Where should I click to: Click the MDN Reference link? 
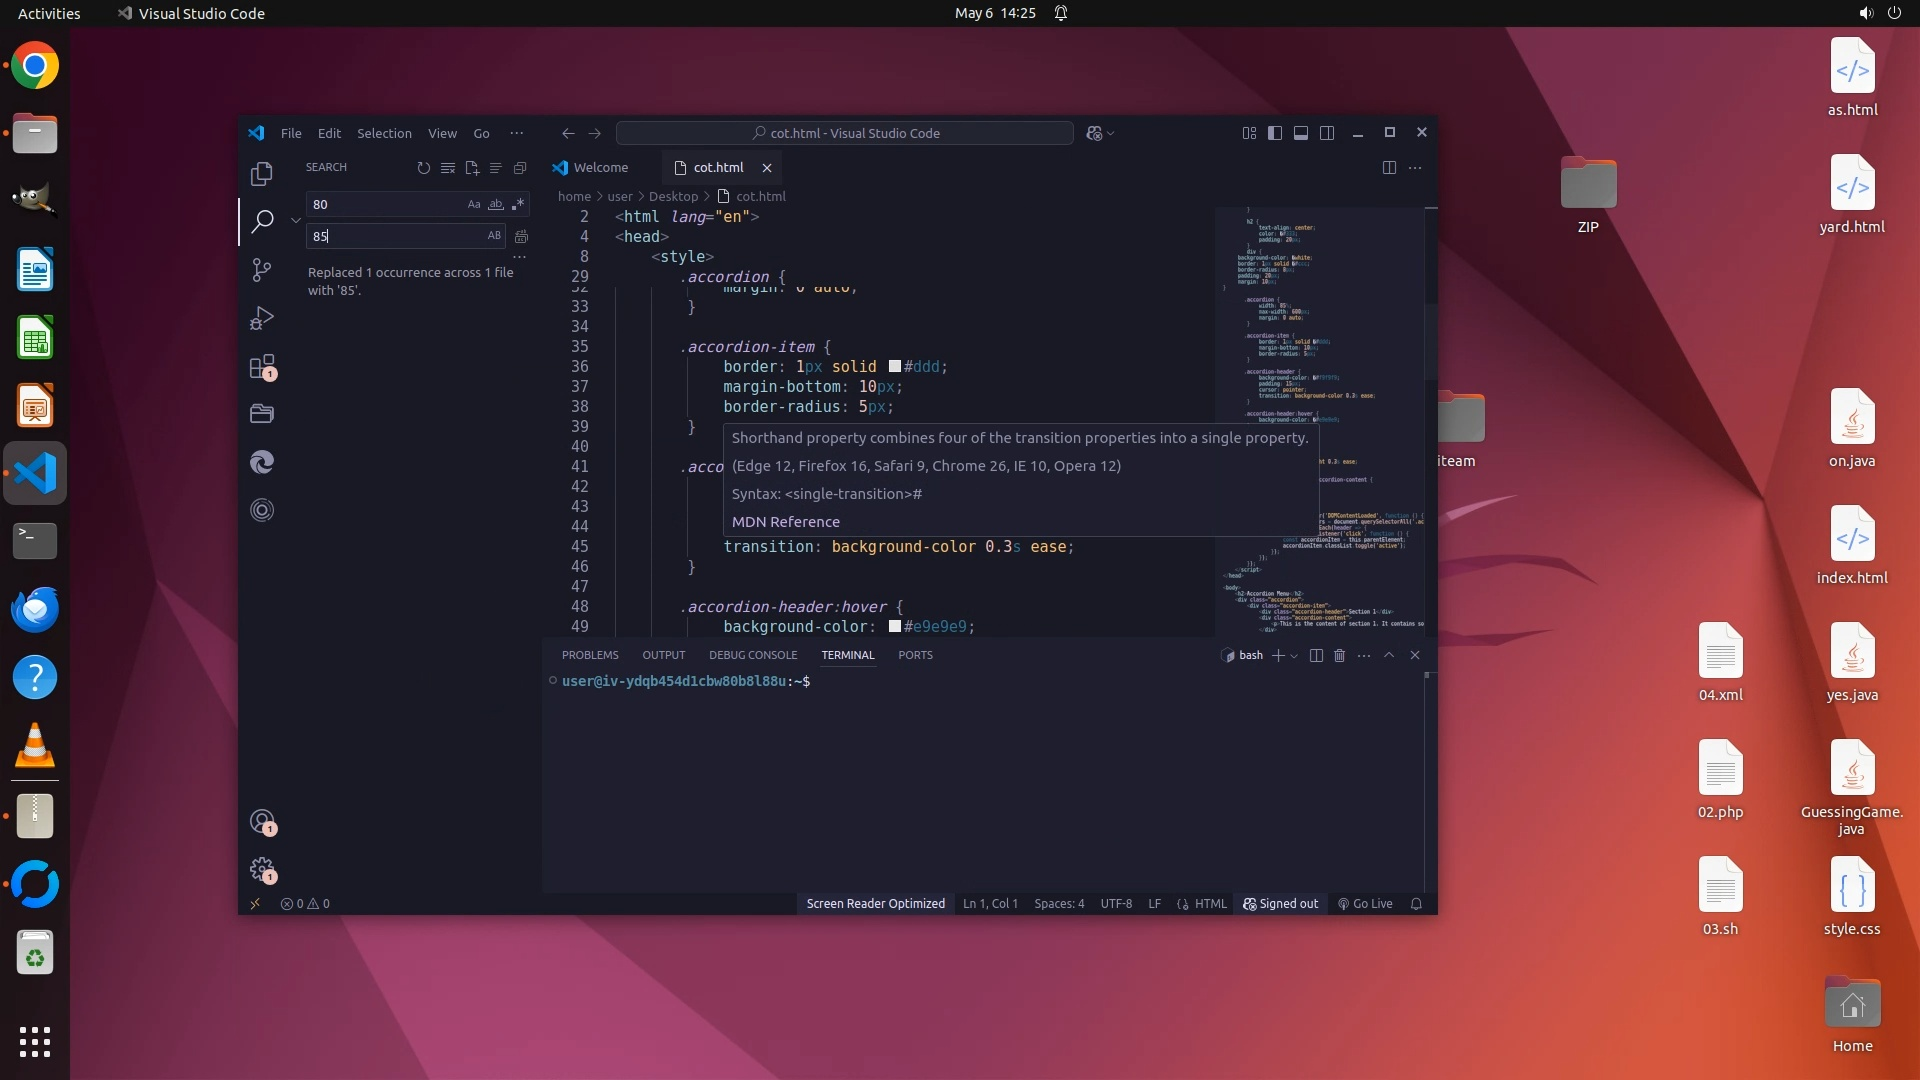click(785, 522)
